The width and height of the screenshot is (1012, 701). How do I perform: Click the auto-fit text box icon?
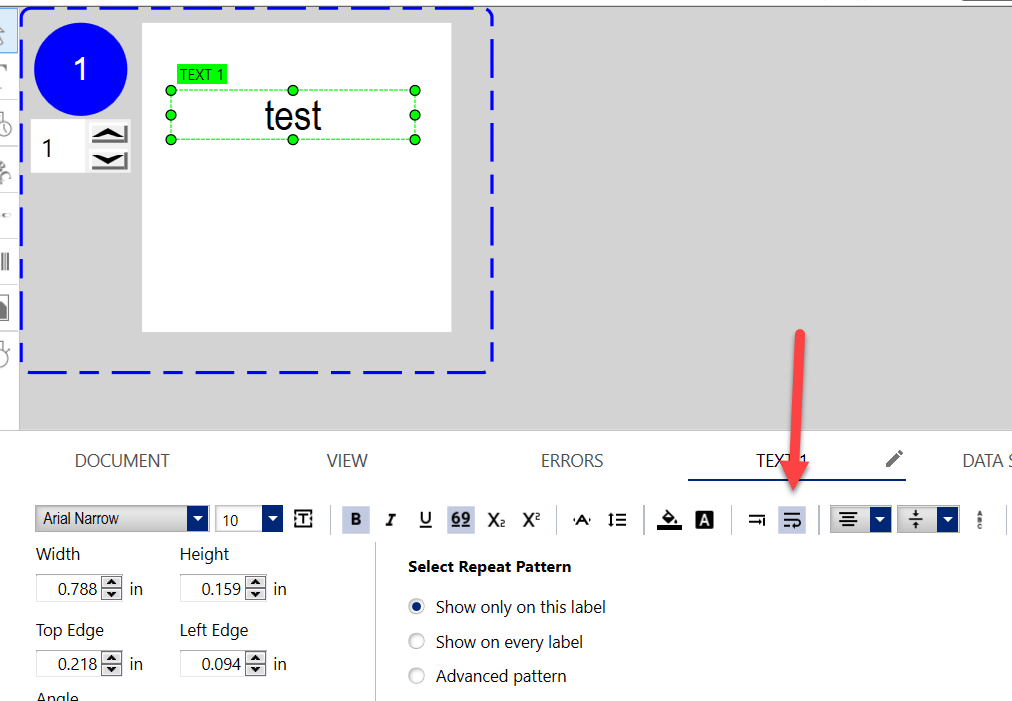pyautogui.click(x=304, y=519)
